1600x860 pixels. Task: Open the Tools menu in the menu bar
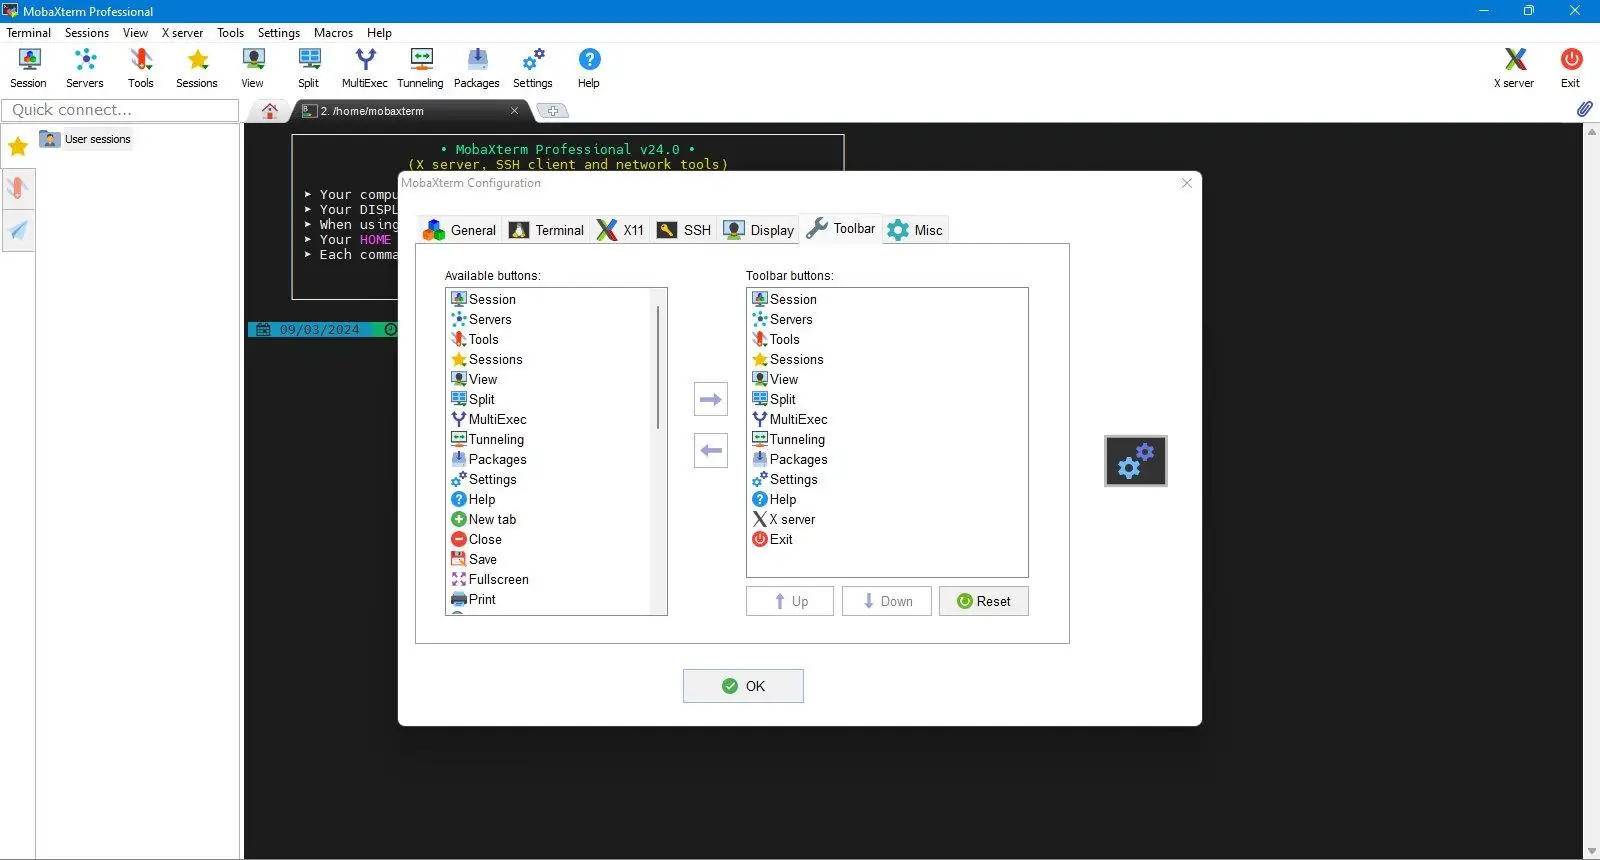(x=231, y=33)
